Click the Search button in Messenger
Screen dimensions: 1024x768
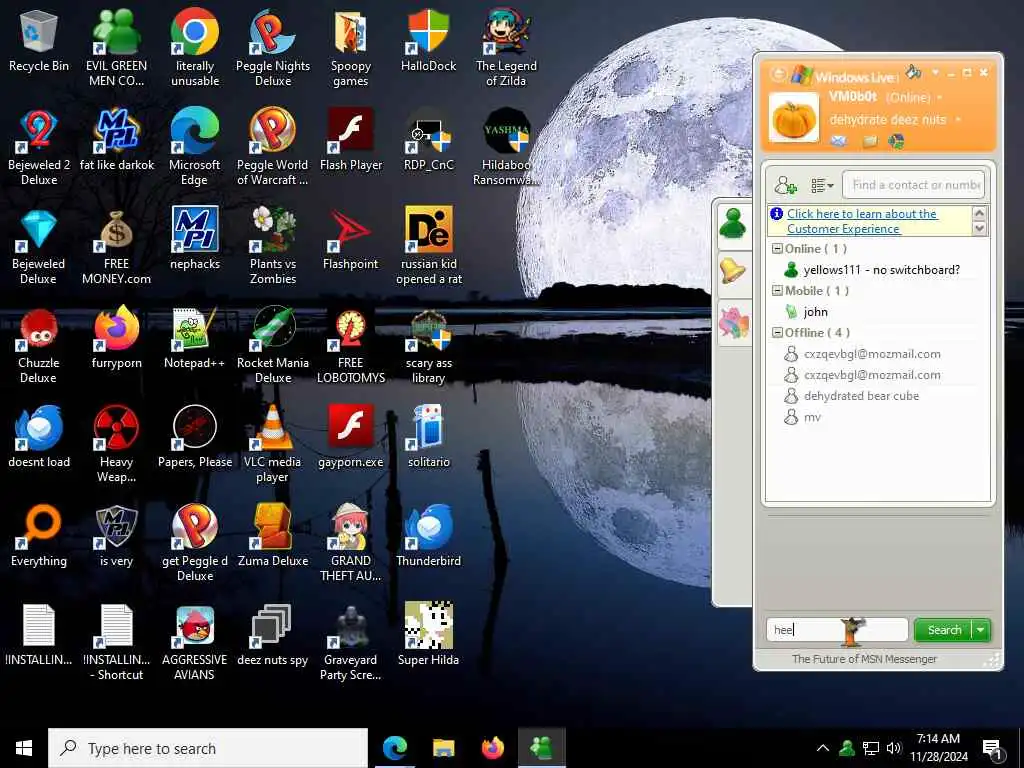tap(944, 630)
